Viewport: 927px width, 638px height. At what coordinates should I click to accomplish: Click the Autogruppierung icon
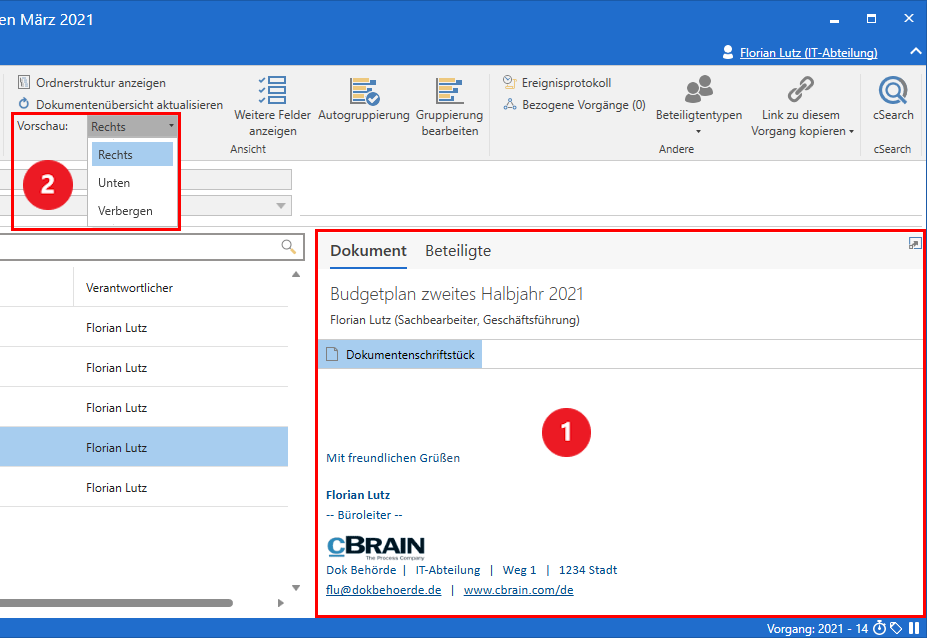(364, 91)
